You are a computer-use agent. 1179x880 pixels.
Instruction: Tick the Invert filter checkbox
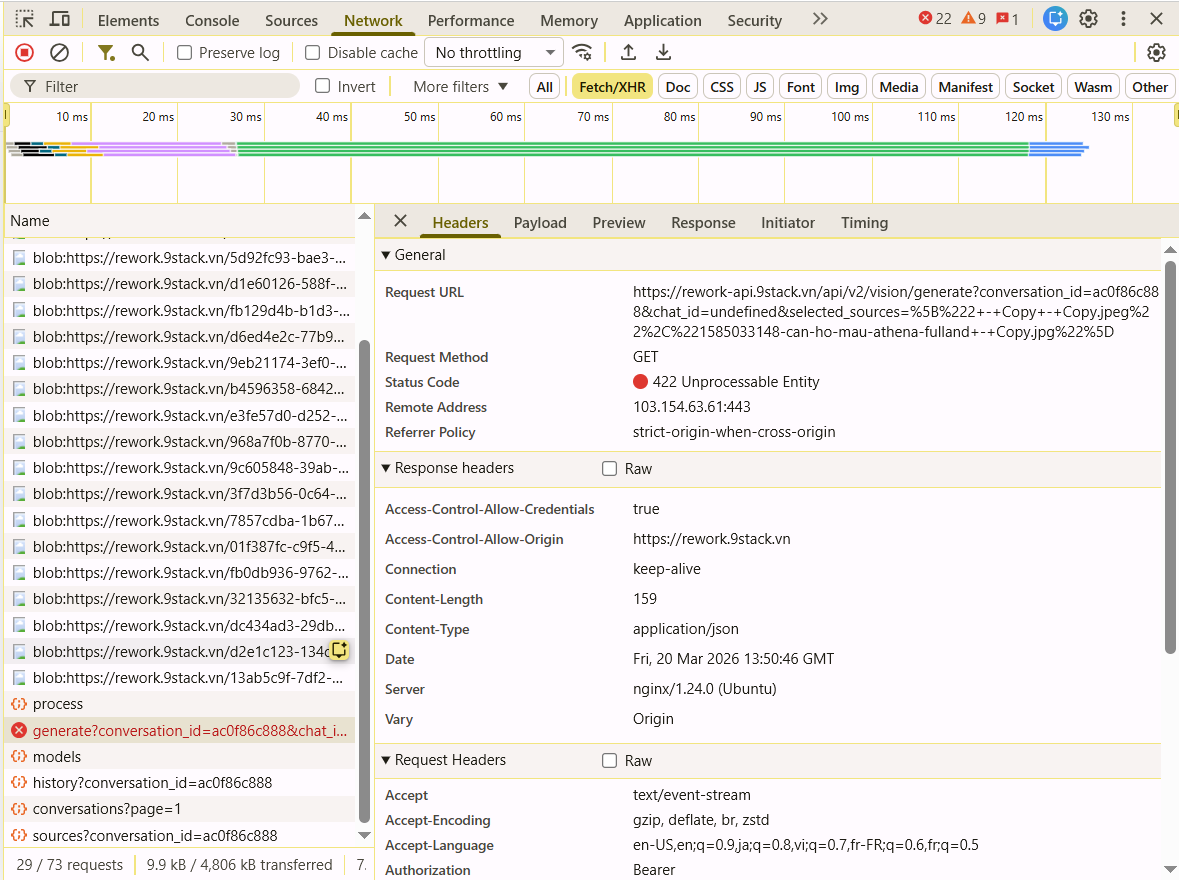tap(323, 87)
